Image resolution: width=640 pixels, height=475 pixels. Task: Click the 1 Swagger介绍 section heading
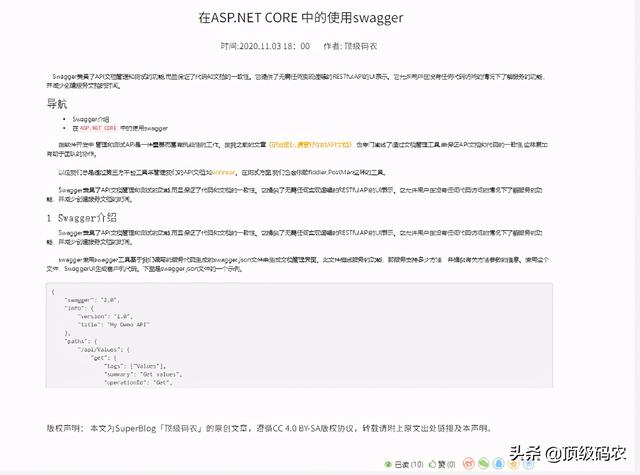coord(82,218)
